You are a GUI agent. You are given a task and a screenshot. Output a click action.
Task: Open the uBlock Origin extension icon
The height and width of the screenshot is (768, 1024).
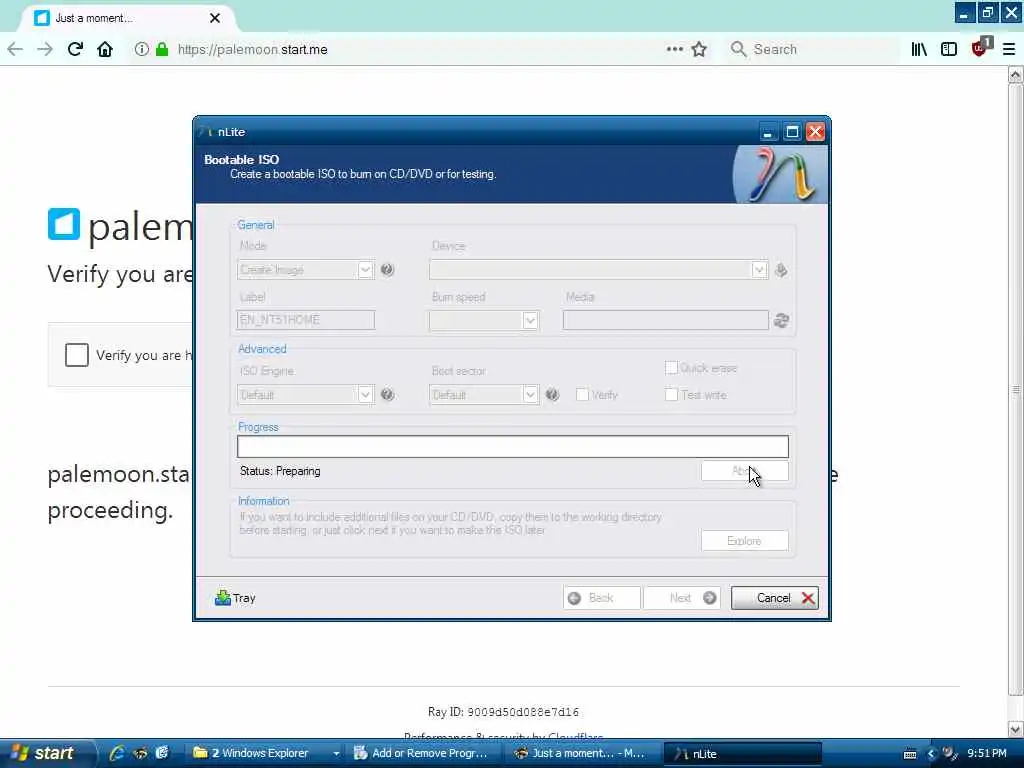tap(980, 47)
